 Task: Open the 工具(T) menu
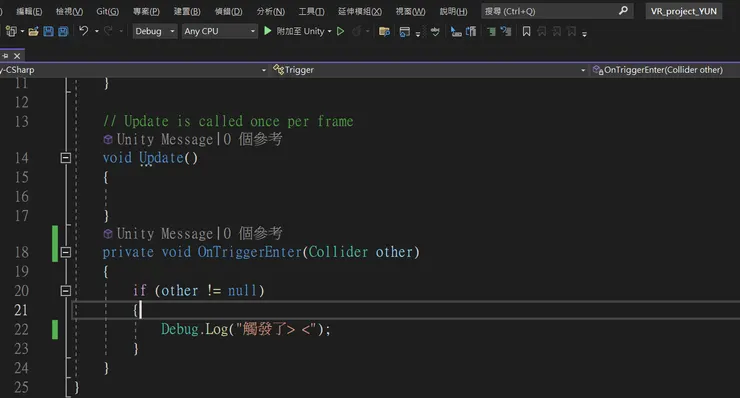point(311,11)
